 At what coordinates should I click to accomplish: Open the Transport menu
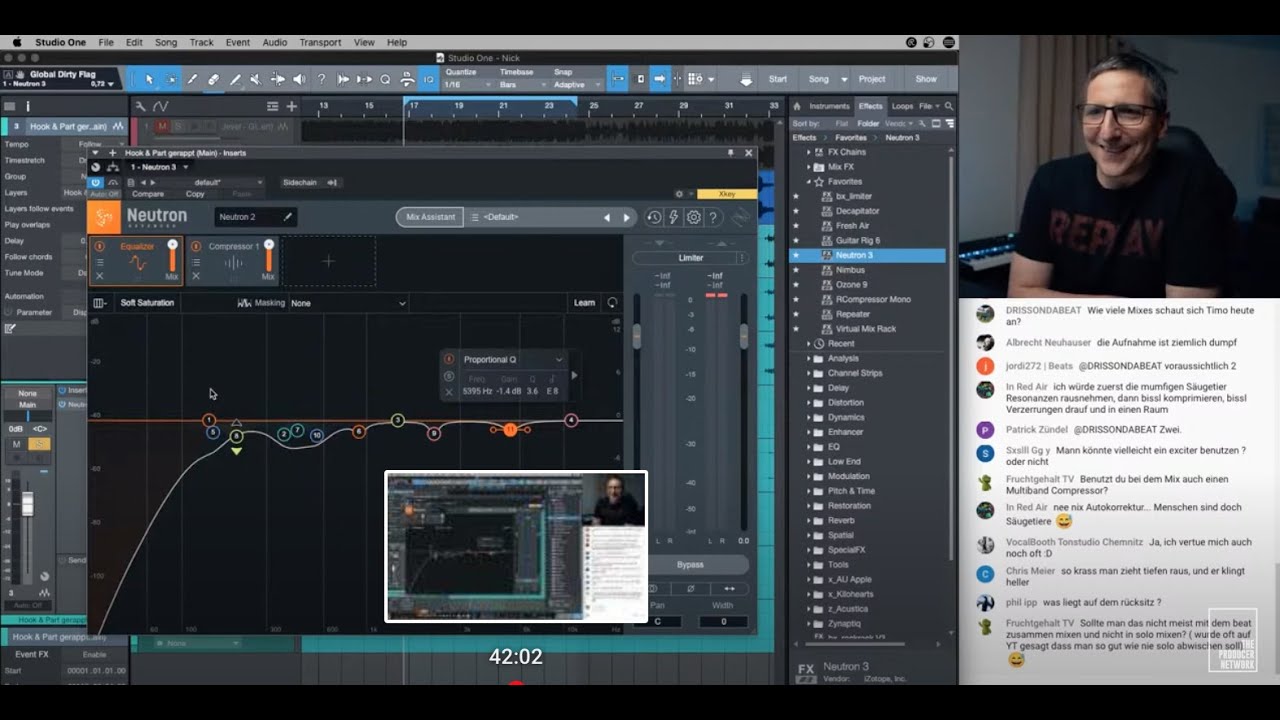point(320,43)
